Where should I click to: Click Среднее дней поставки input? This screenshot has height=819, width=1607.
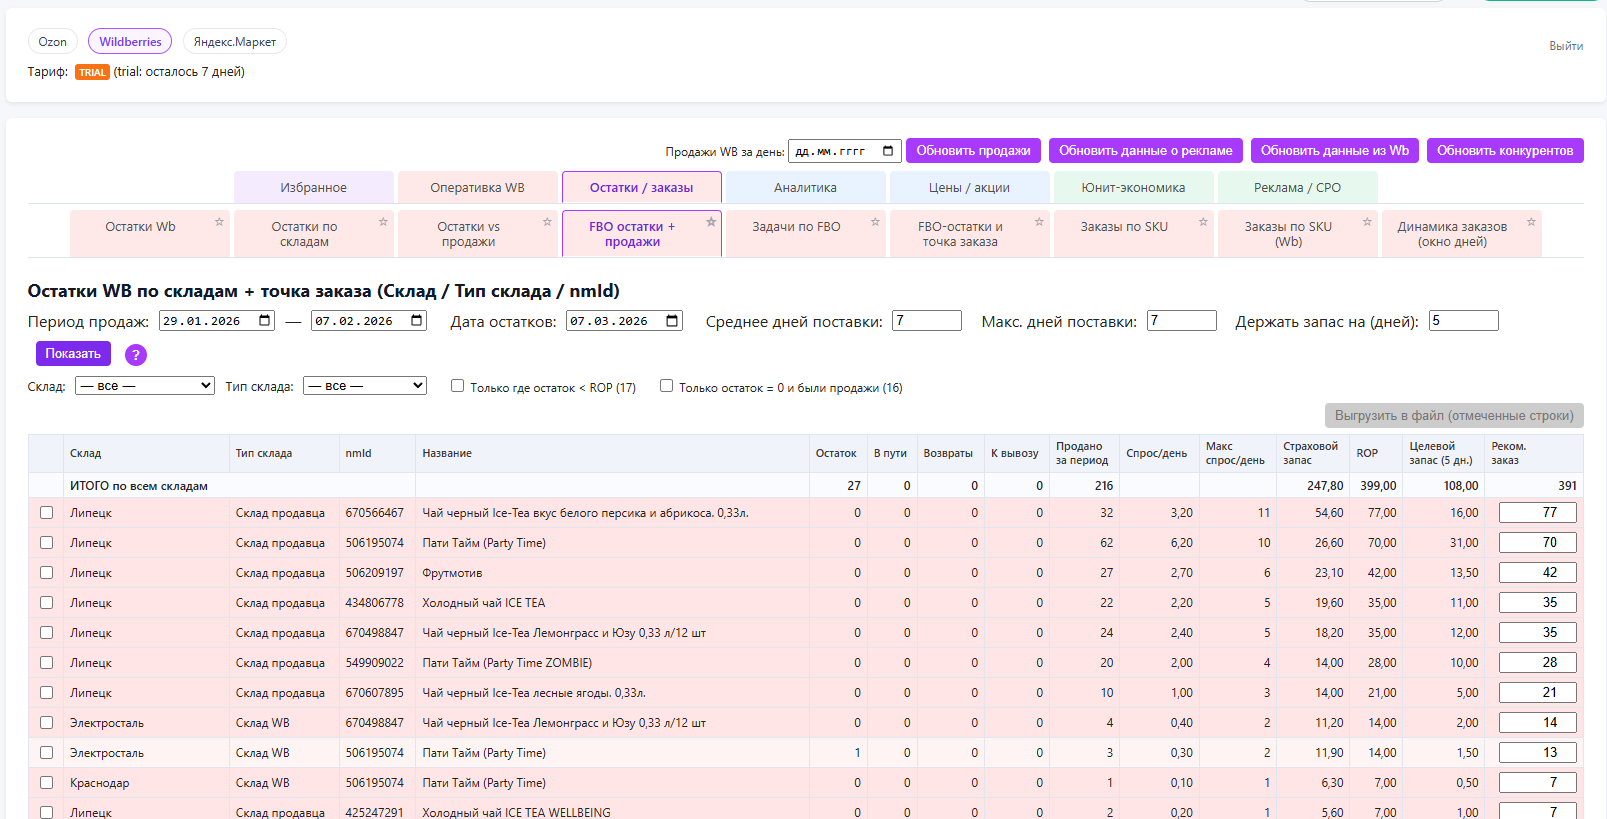coord(927,321)
